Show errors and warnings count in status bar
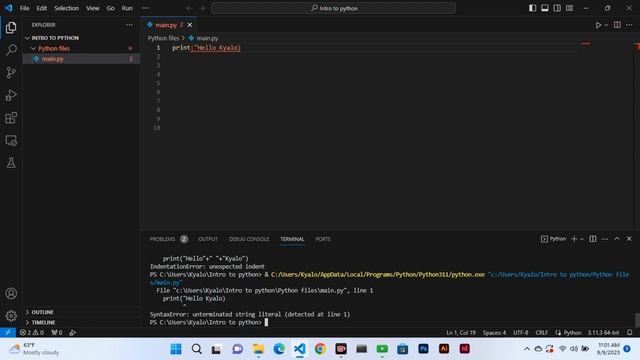The height and width of the screenshot is (360, 640). tap(32, 332)
